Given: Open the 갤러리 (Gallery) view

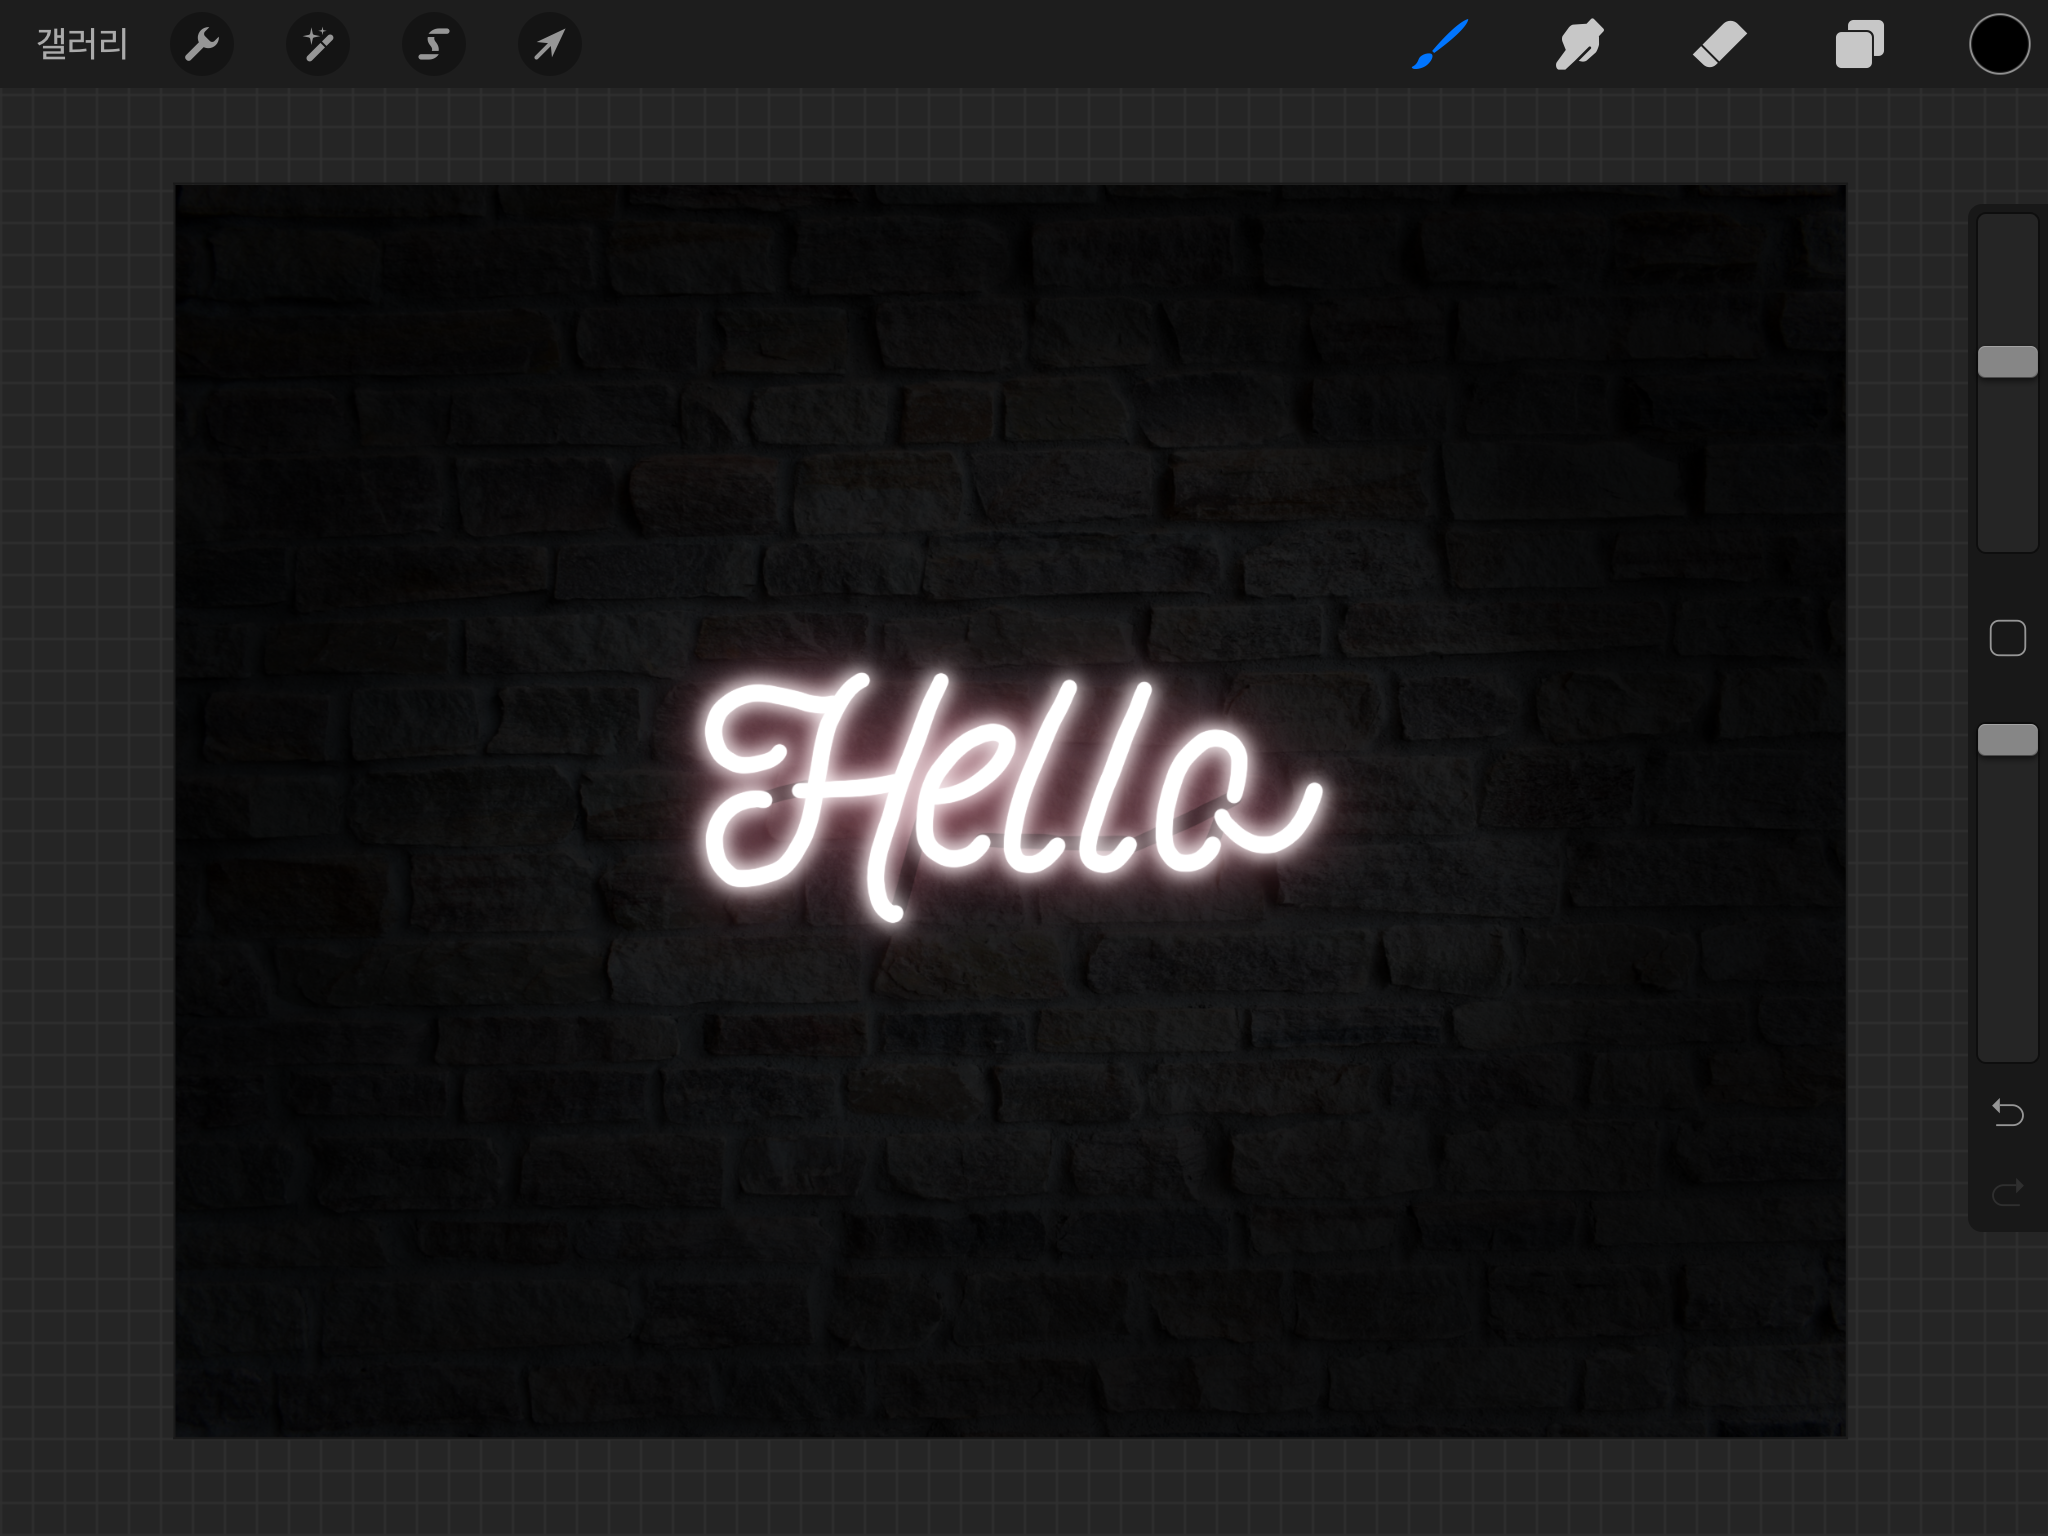Looking at the screenshot, I should [x=82, y=44].
